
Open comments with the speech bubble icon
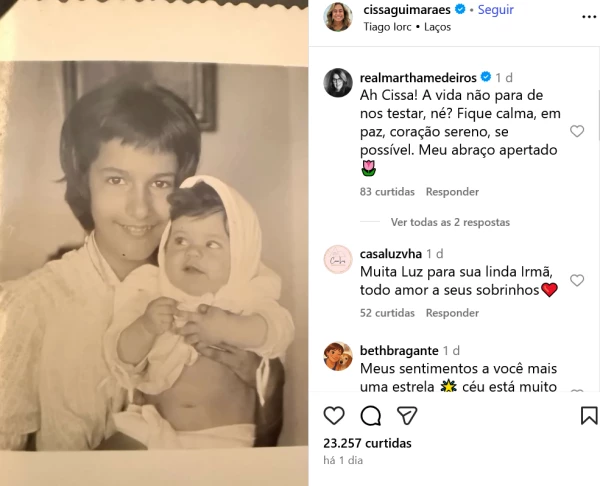pyautogui.click(x=371, y=416)
